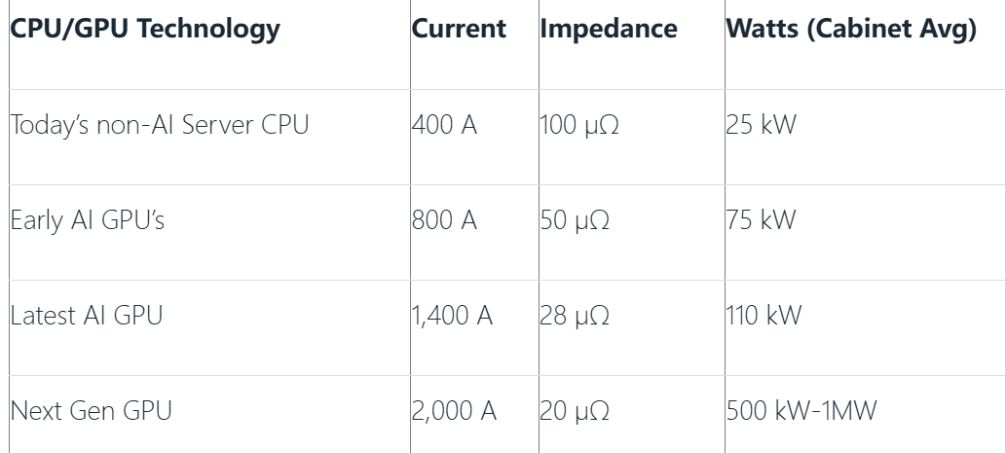Click the 25 kW cabinet value
This screenshot has width=1005, height=453.
tap(761, 124)
